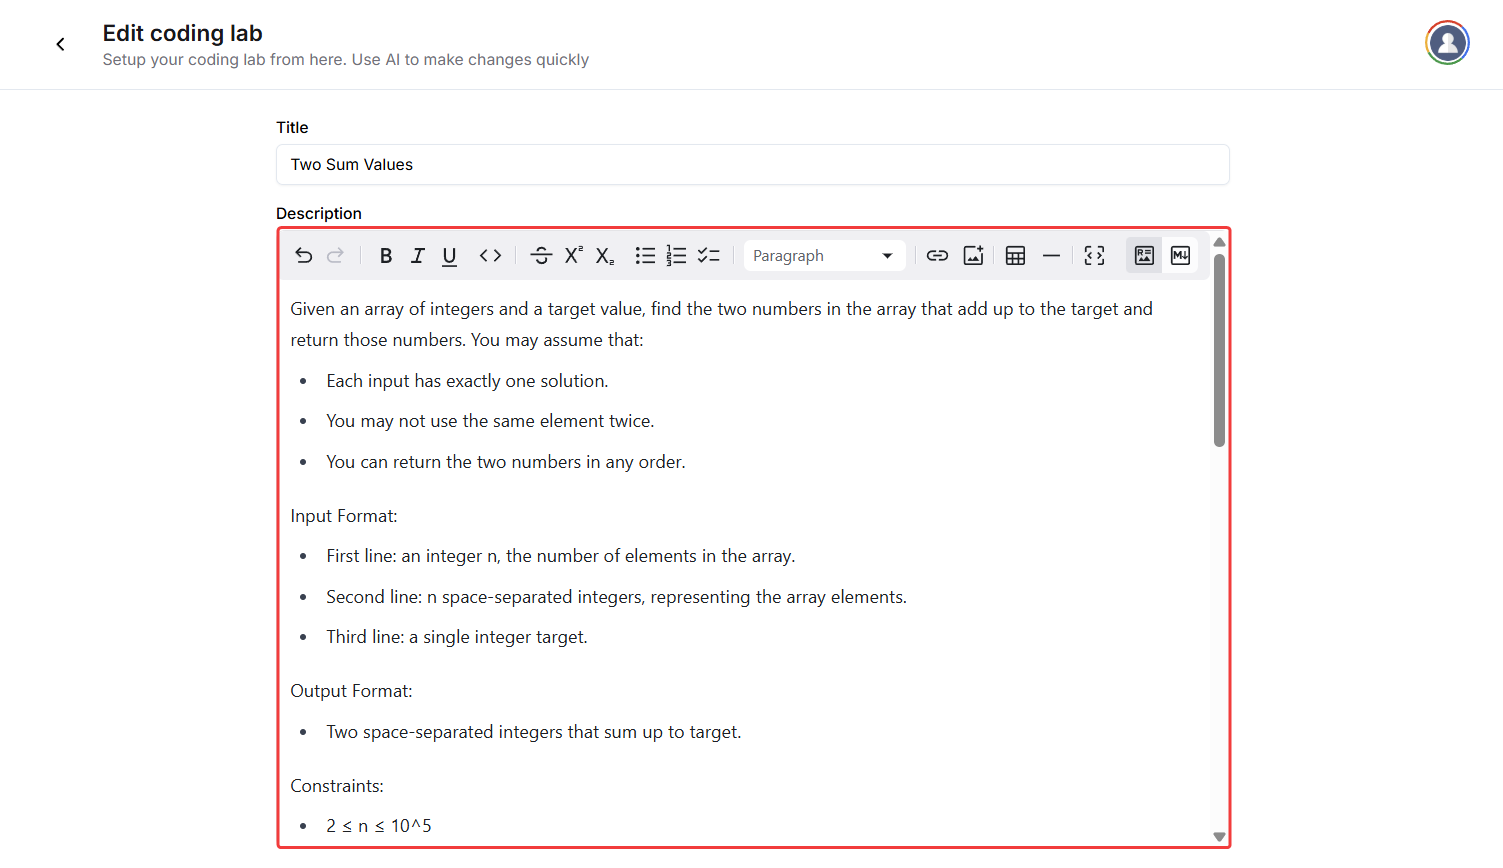Insert a table

(x=1015, y=256)
